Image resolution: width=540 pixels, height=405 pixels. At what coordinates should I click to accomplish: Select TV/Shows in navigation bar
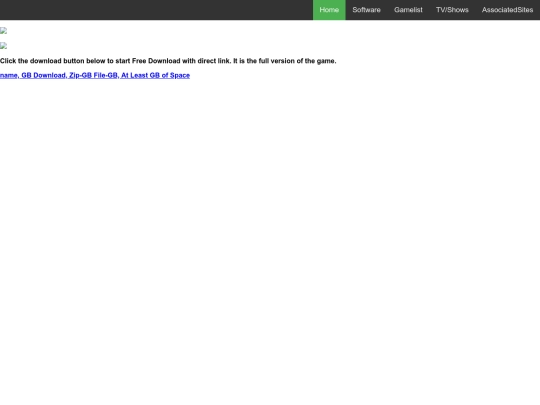click(452, 10)
